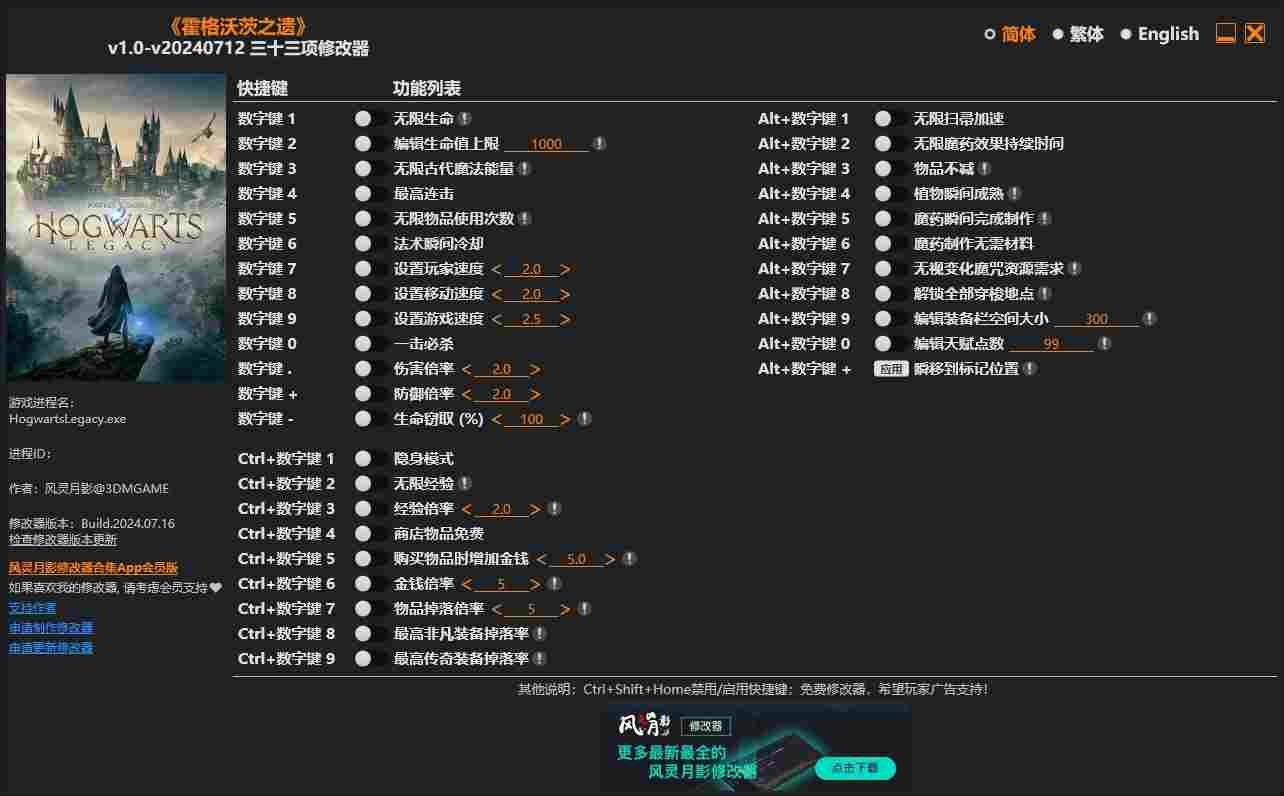The image size is (1284, 796).
Task: Click the Hogwarts Legacy cover image
Action: (x=116, y=227)
